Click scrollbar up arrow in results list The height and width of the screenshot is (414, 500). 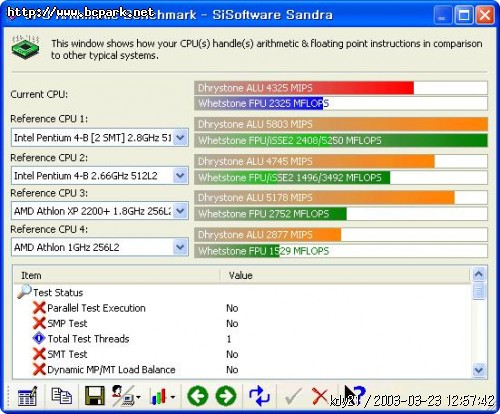coord(479,274)
